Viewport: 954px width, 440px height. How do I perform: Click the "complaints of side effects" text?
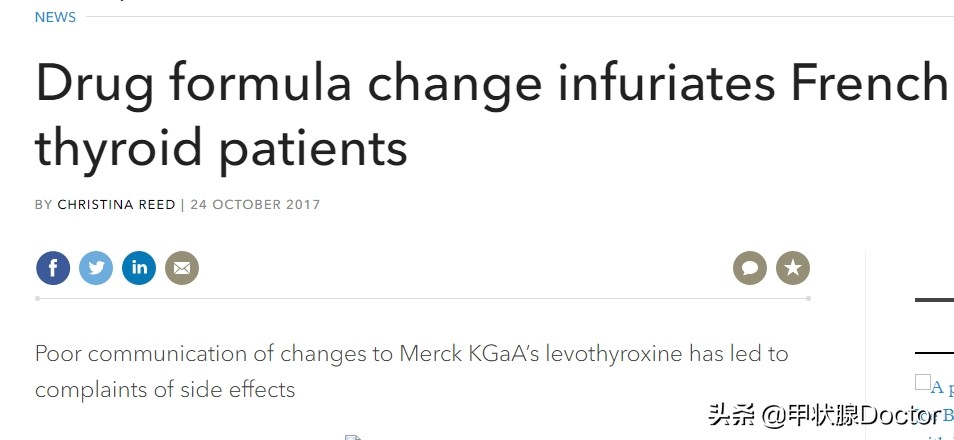point(165,389)
